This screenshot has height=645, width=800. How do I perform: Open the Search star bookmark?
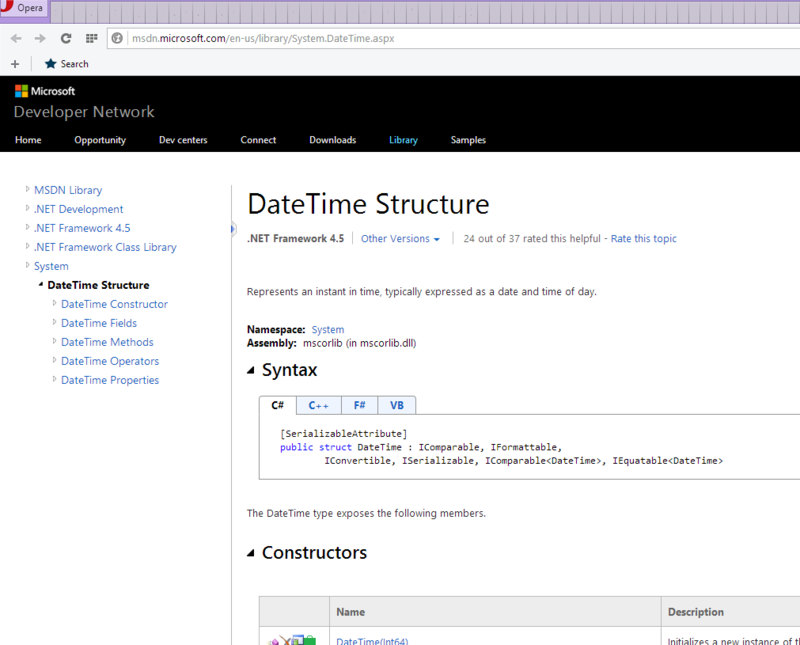coord(67,64)
